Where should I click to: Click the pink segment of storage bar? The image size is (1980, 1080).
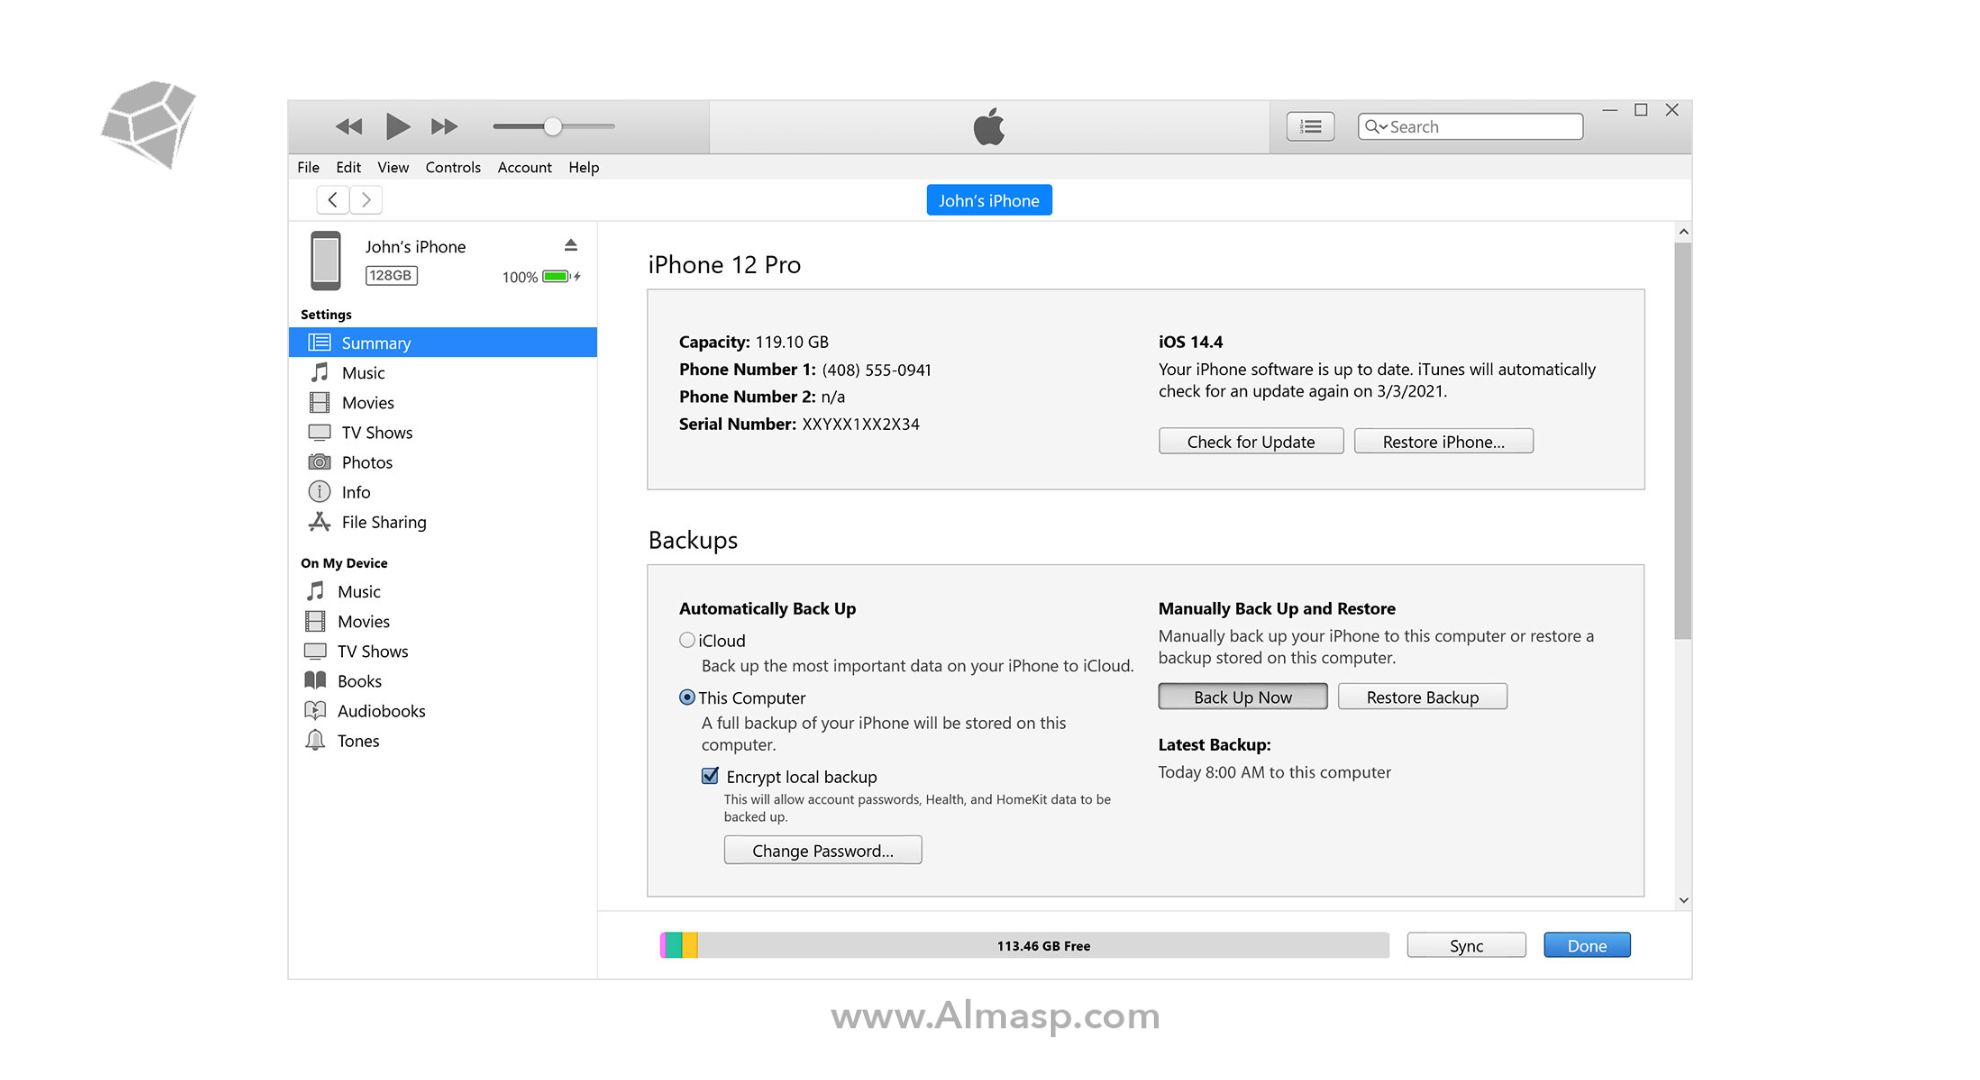tap(663, 945)
